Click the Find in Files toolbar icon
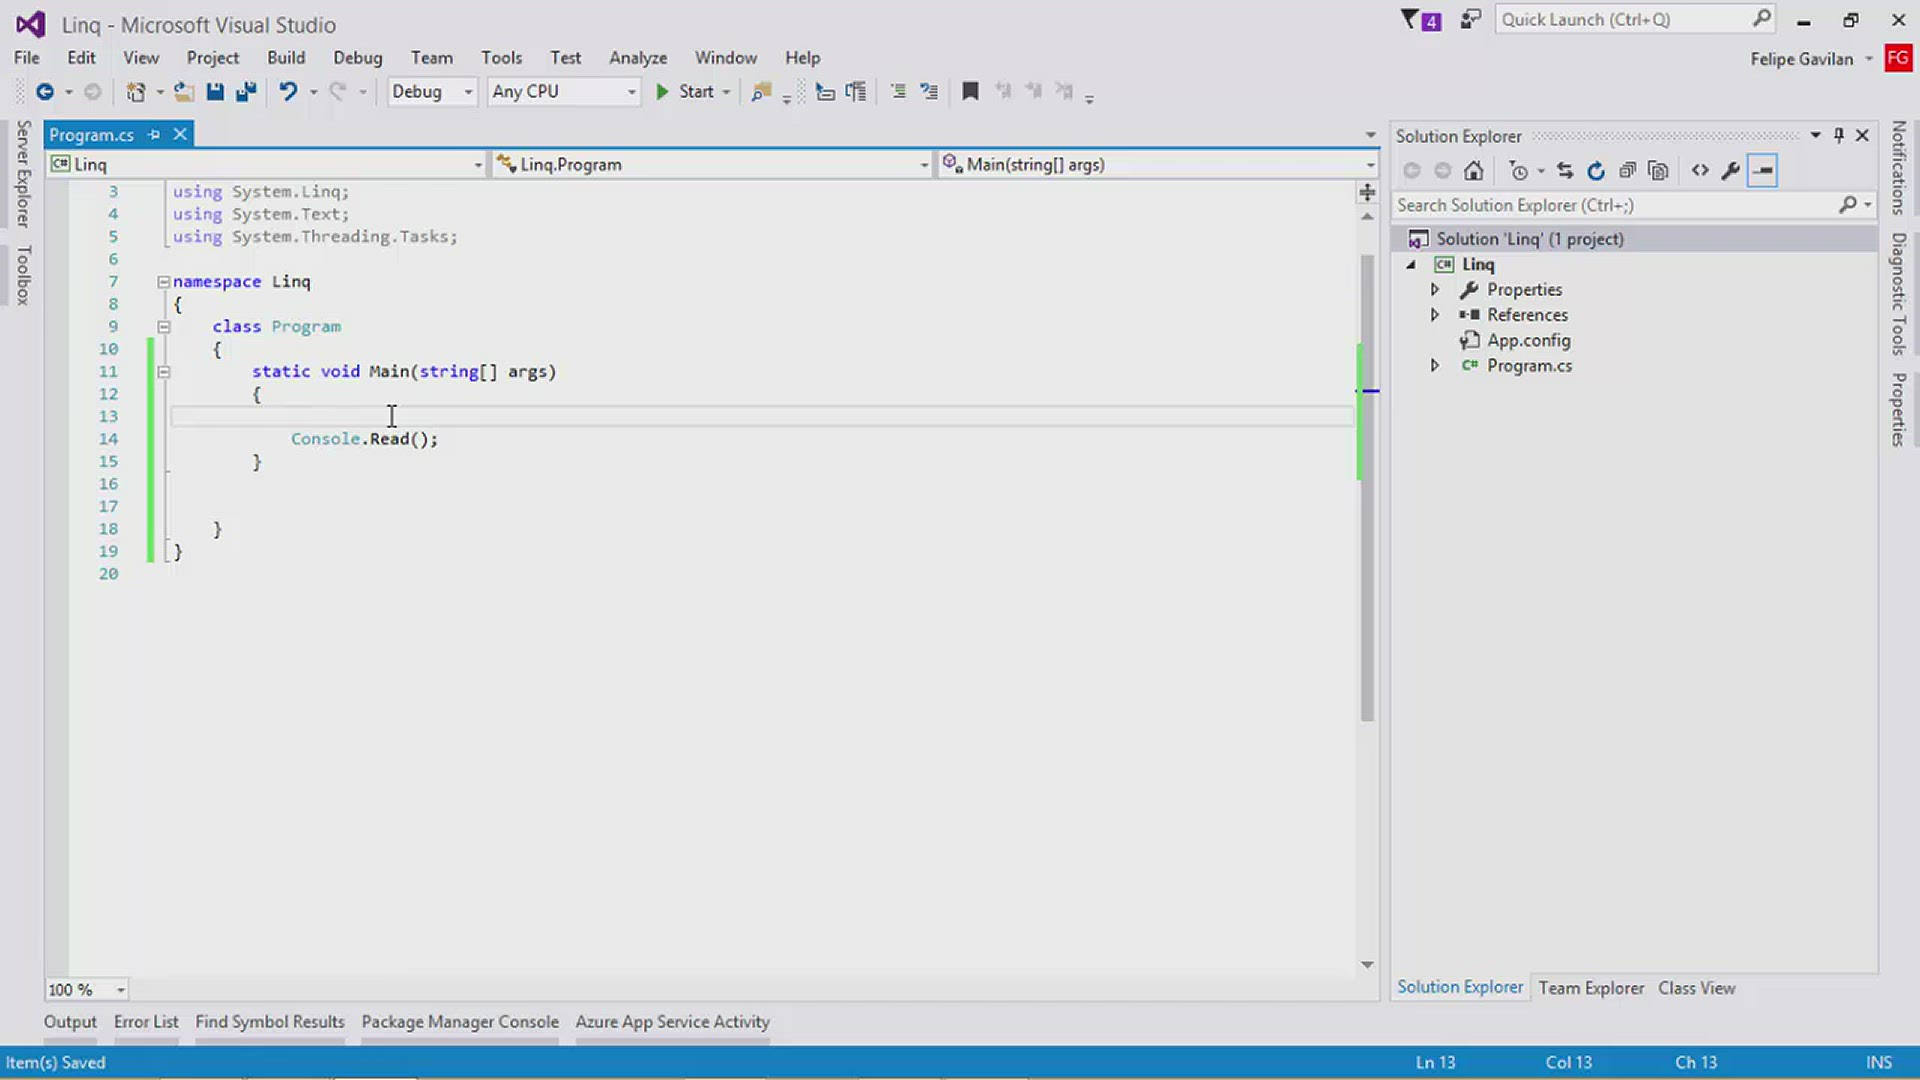This screenshot has height=1080, width=1920. pyautogui.click(x=762, y=92)
